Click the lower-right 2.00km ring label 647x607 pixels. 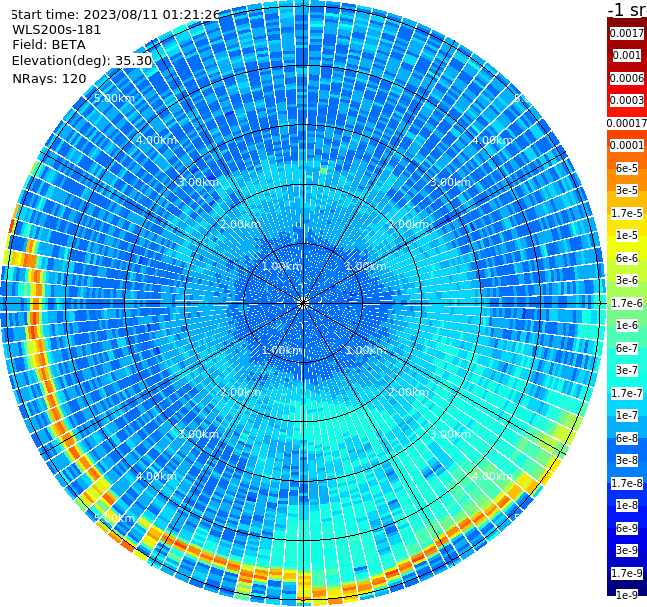click(x=409, y=392)
